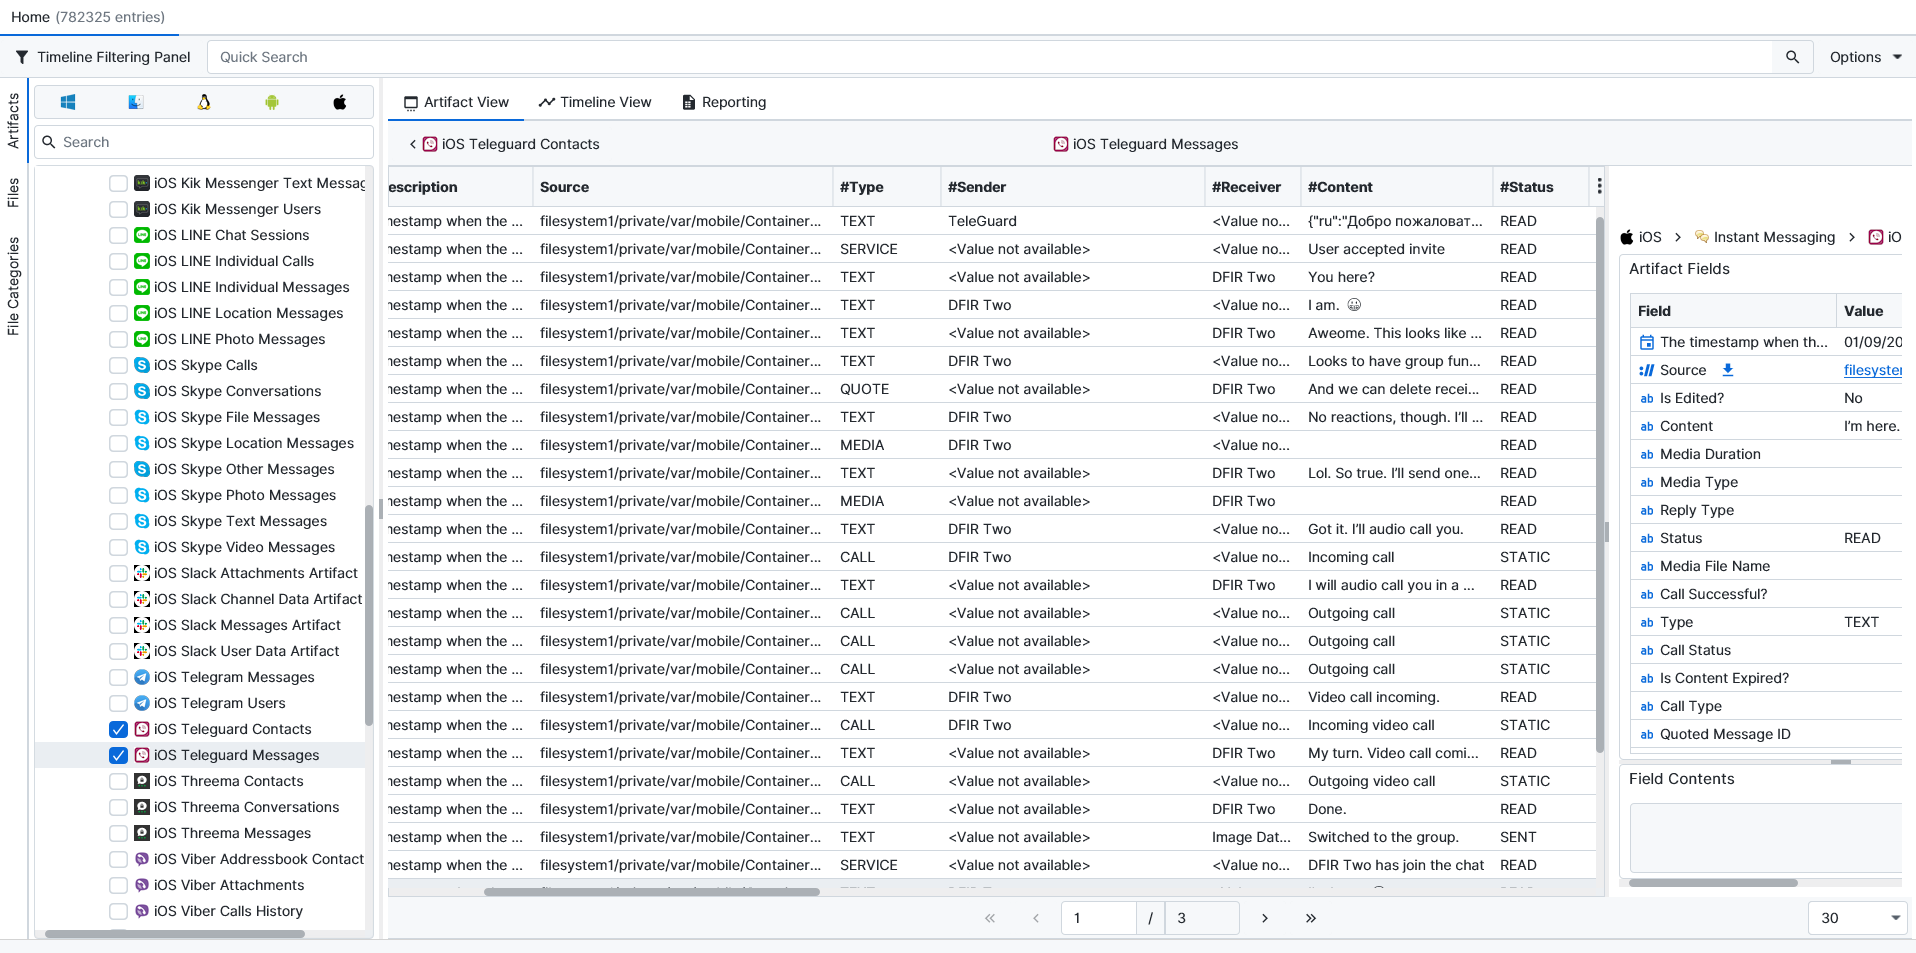
Task: Jump to the last results page
Action: pos(1311,918)
